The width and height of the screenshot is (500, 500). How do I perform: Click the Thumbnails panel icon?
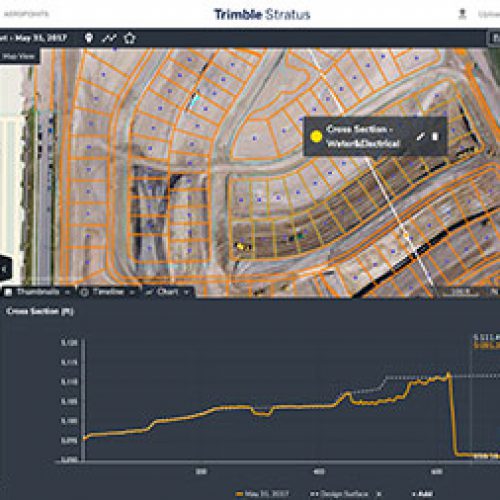click(x=9, y=292)
